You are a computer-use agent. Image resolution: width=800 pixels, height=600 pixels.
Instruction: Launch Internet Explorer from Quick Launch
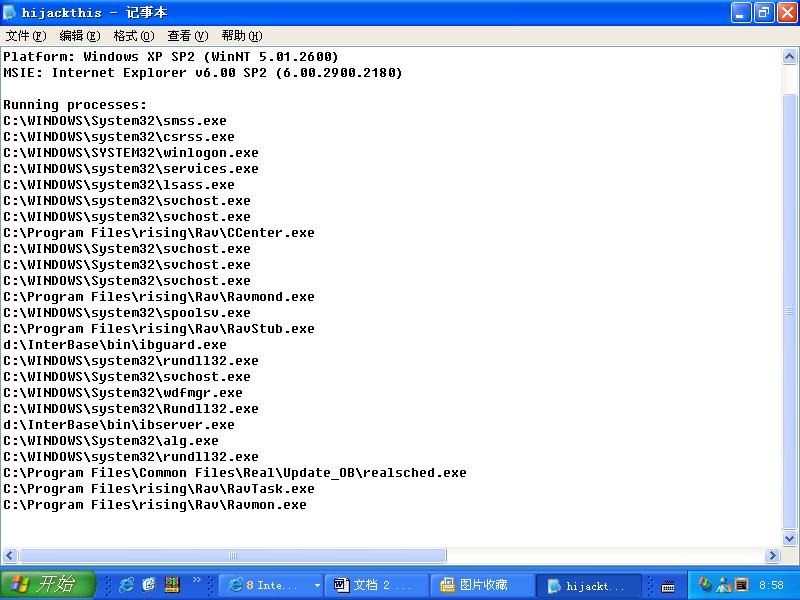tap(126, 585)
